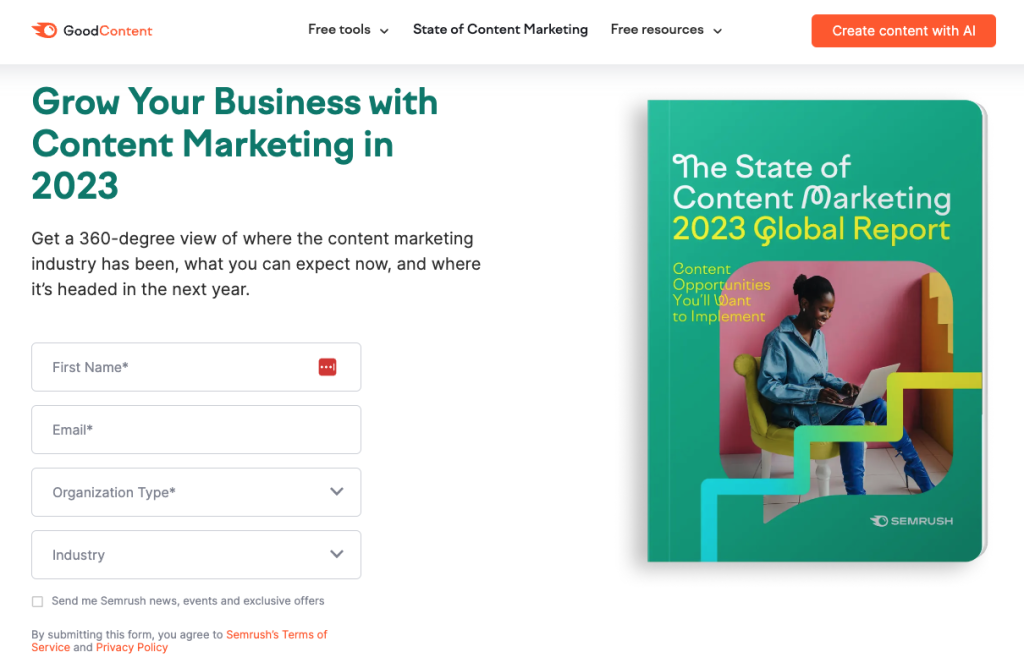Click the GoodContent brand name text
The height and width of the screenshot is (663, 1024).
click(x=108, y=31)
